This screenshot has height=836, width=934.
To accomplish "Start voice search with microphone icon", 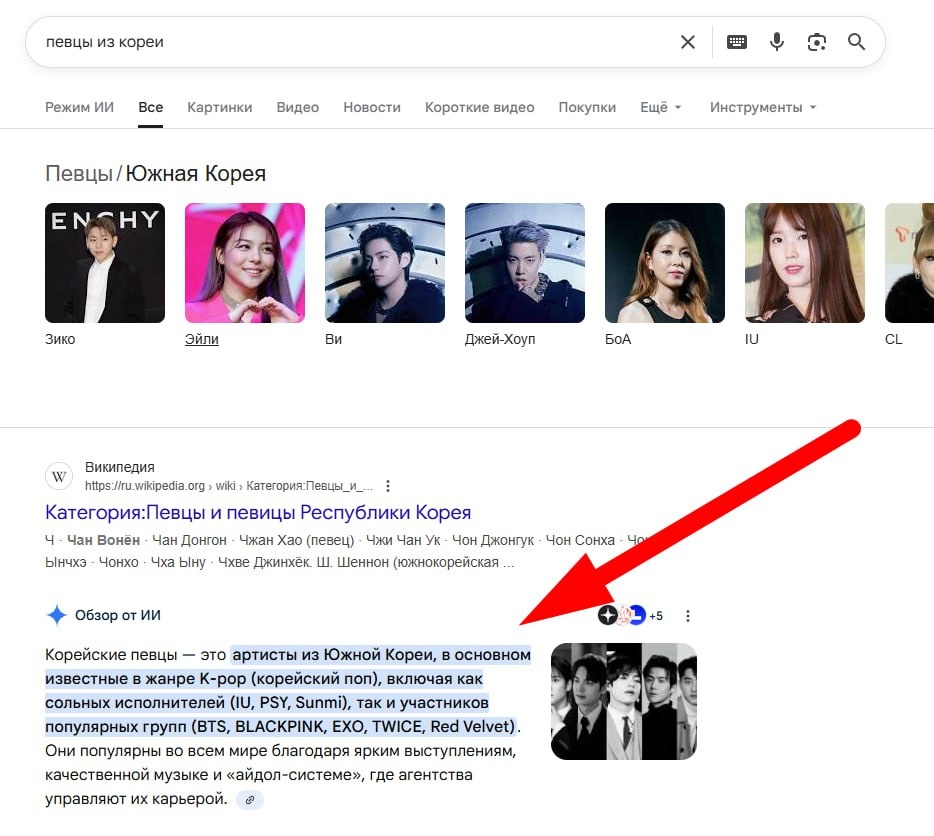I will (777, 42).
